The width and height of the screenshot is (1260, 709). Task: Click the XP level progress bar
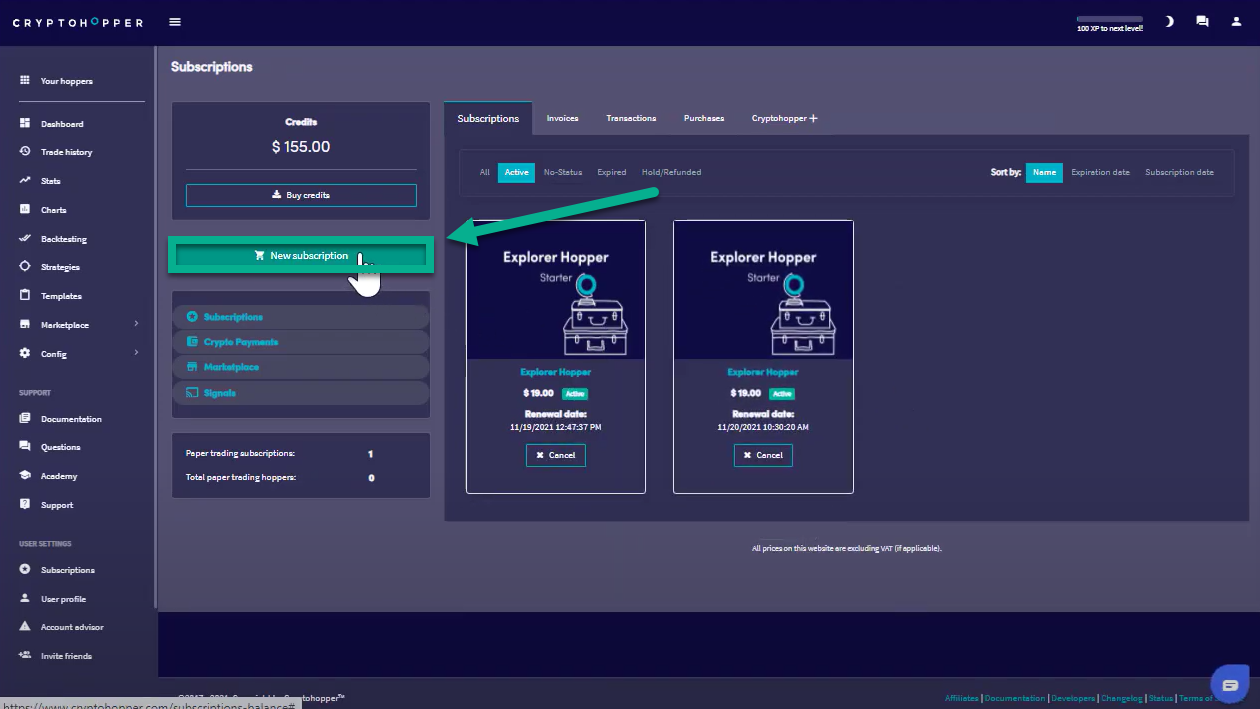[x=1109, y=19]
